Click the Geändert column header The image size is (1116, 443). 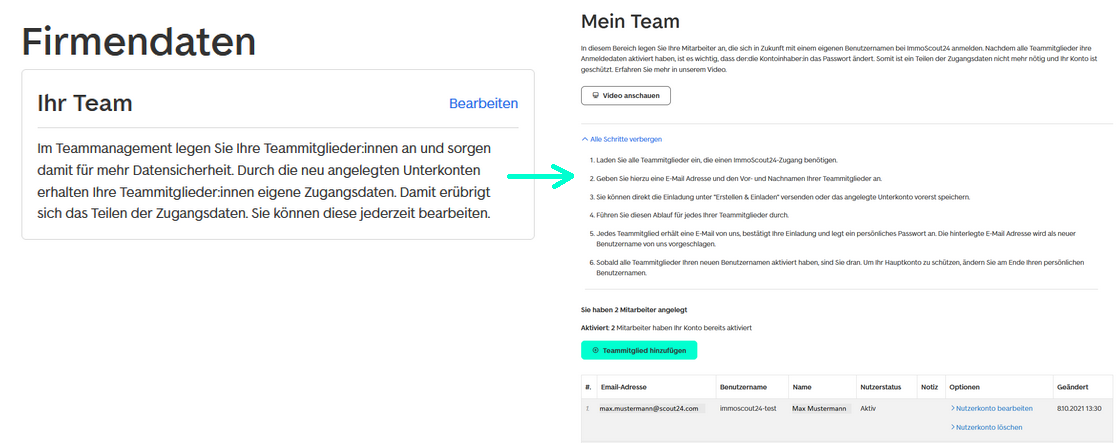pyautogui.click(x=1073, y=387)
